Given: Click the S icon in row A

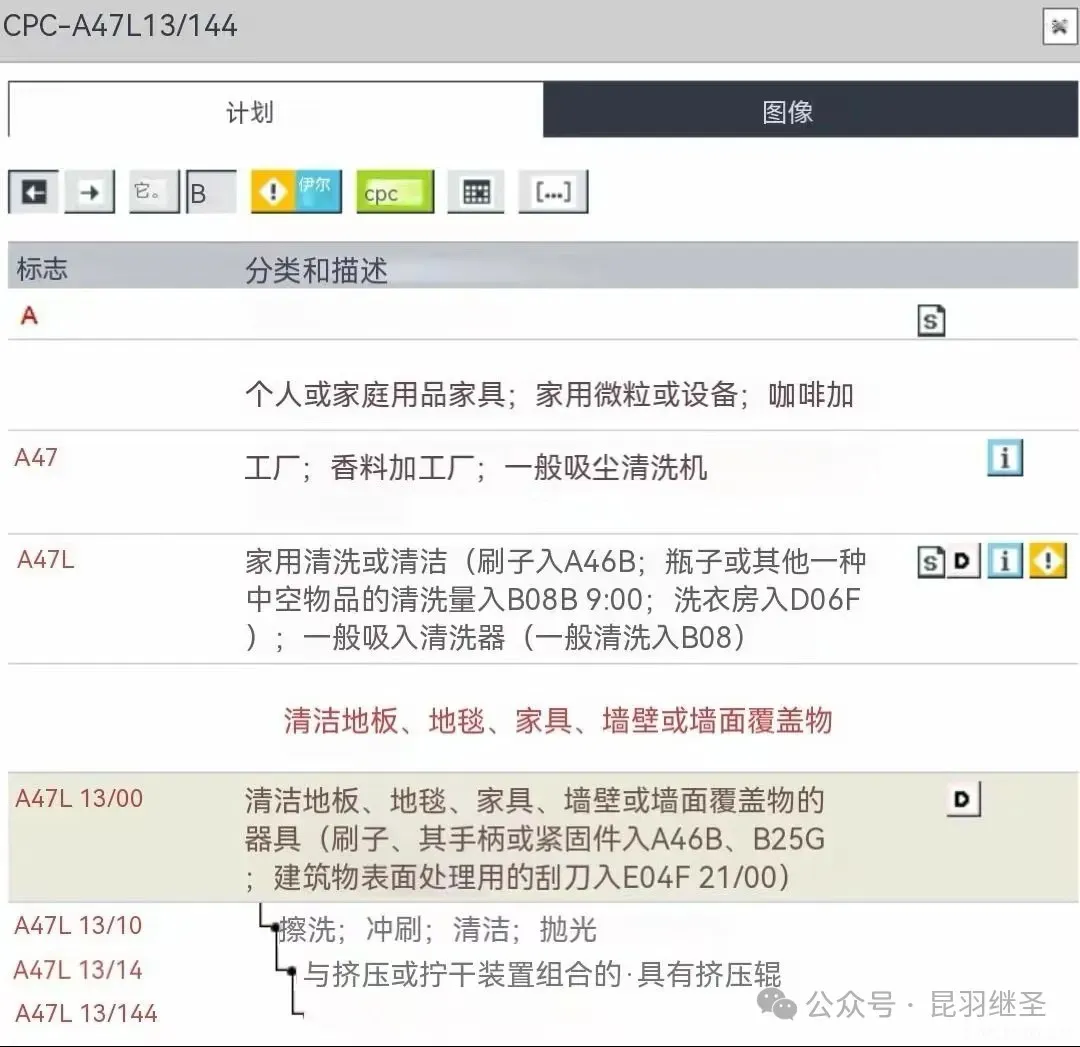Looking at the screenshot, I should coord(931,320).
